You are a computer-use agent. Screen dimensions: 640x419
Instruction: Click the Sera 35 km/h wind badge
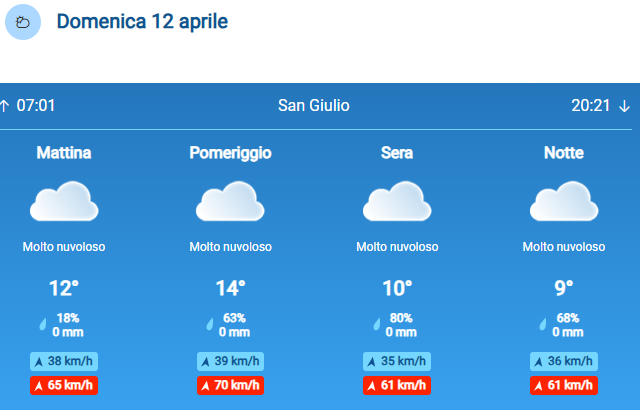pyautogui.click(x=397, y=361)
